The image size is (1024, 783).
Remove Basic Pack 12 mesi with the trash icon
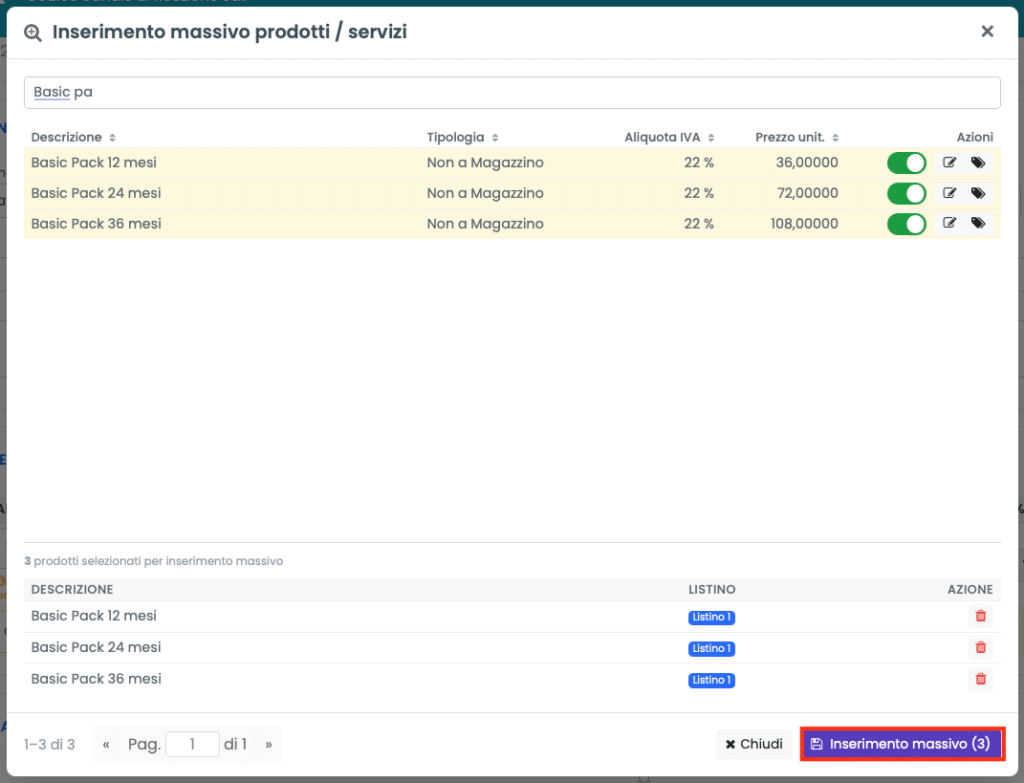click(980, 616)
